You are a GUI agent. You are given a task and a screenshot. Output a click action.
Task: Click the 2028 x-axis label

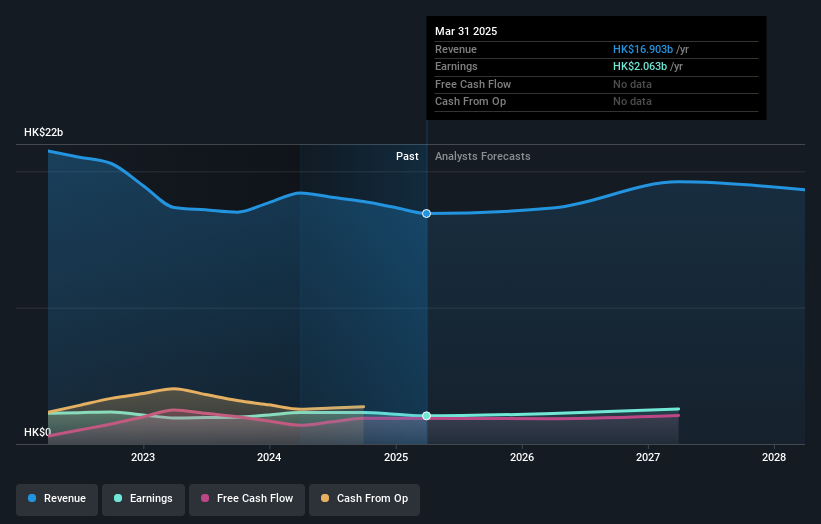774,457
